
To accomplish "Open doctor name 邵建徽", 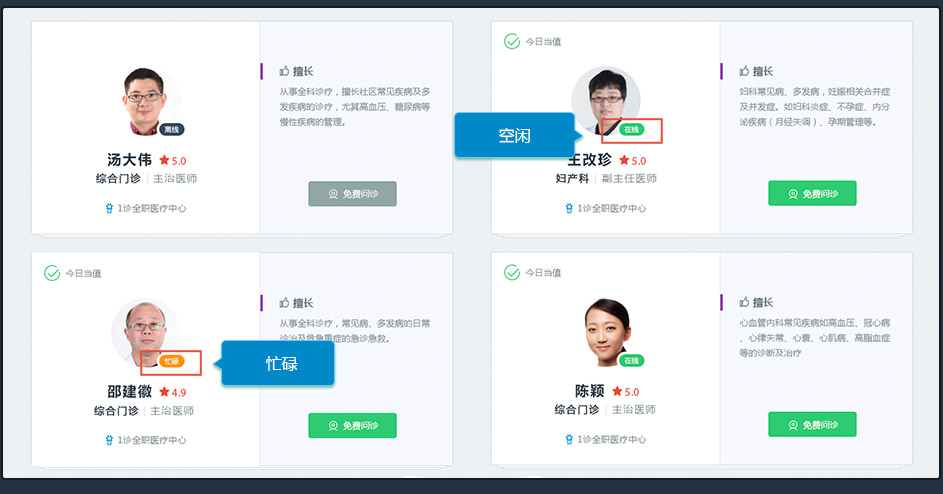I will click(x=129, y=392).
